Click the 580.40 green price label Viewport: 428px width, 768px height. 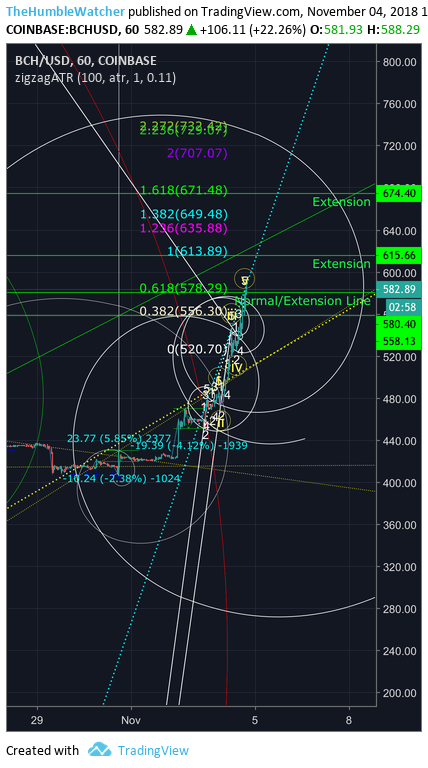coord(399,324)
